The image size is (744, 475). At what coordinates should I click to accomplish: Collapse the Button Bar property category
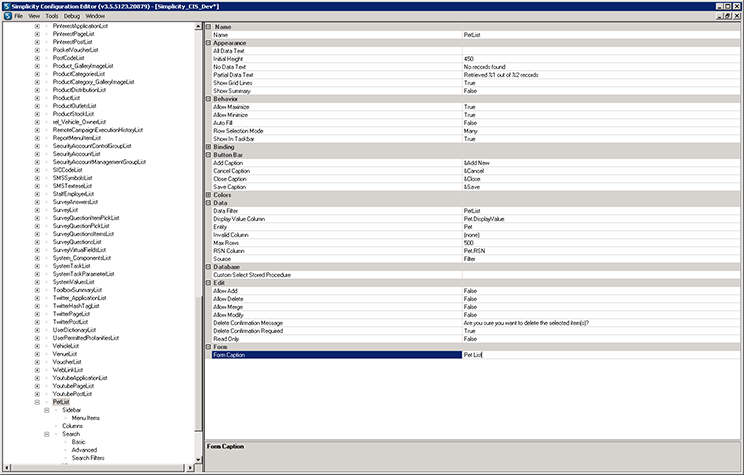pyautogui.click(x=208, y=155)
